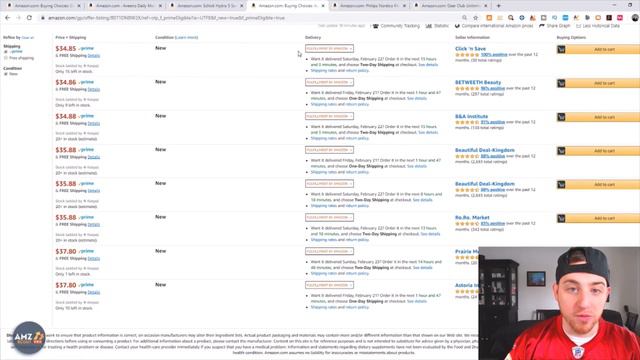Open B&A Institute seller page
Screen dimensions: 640x360
471,116
